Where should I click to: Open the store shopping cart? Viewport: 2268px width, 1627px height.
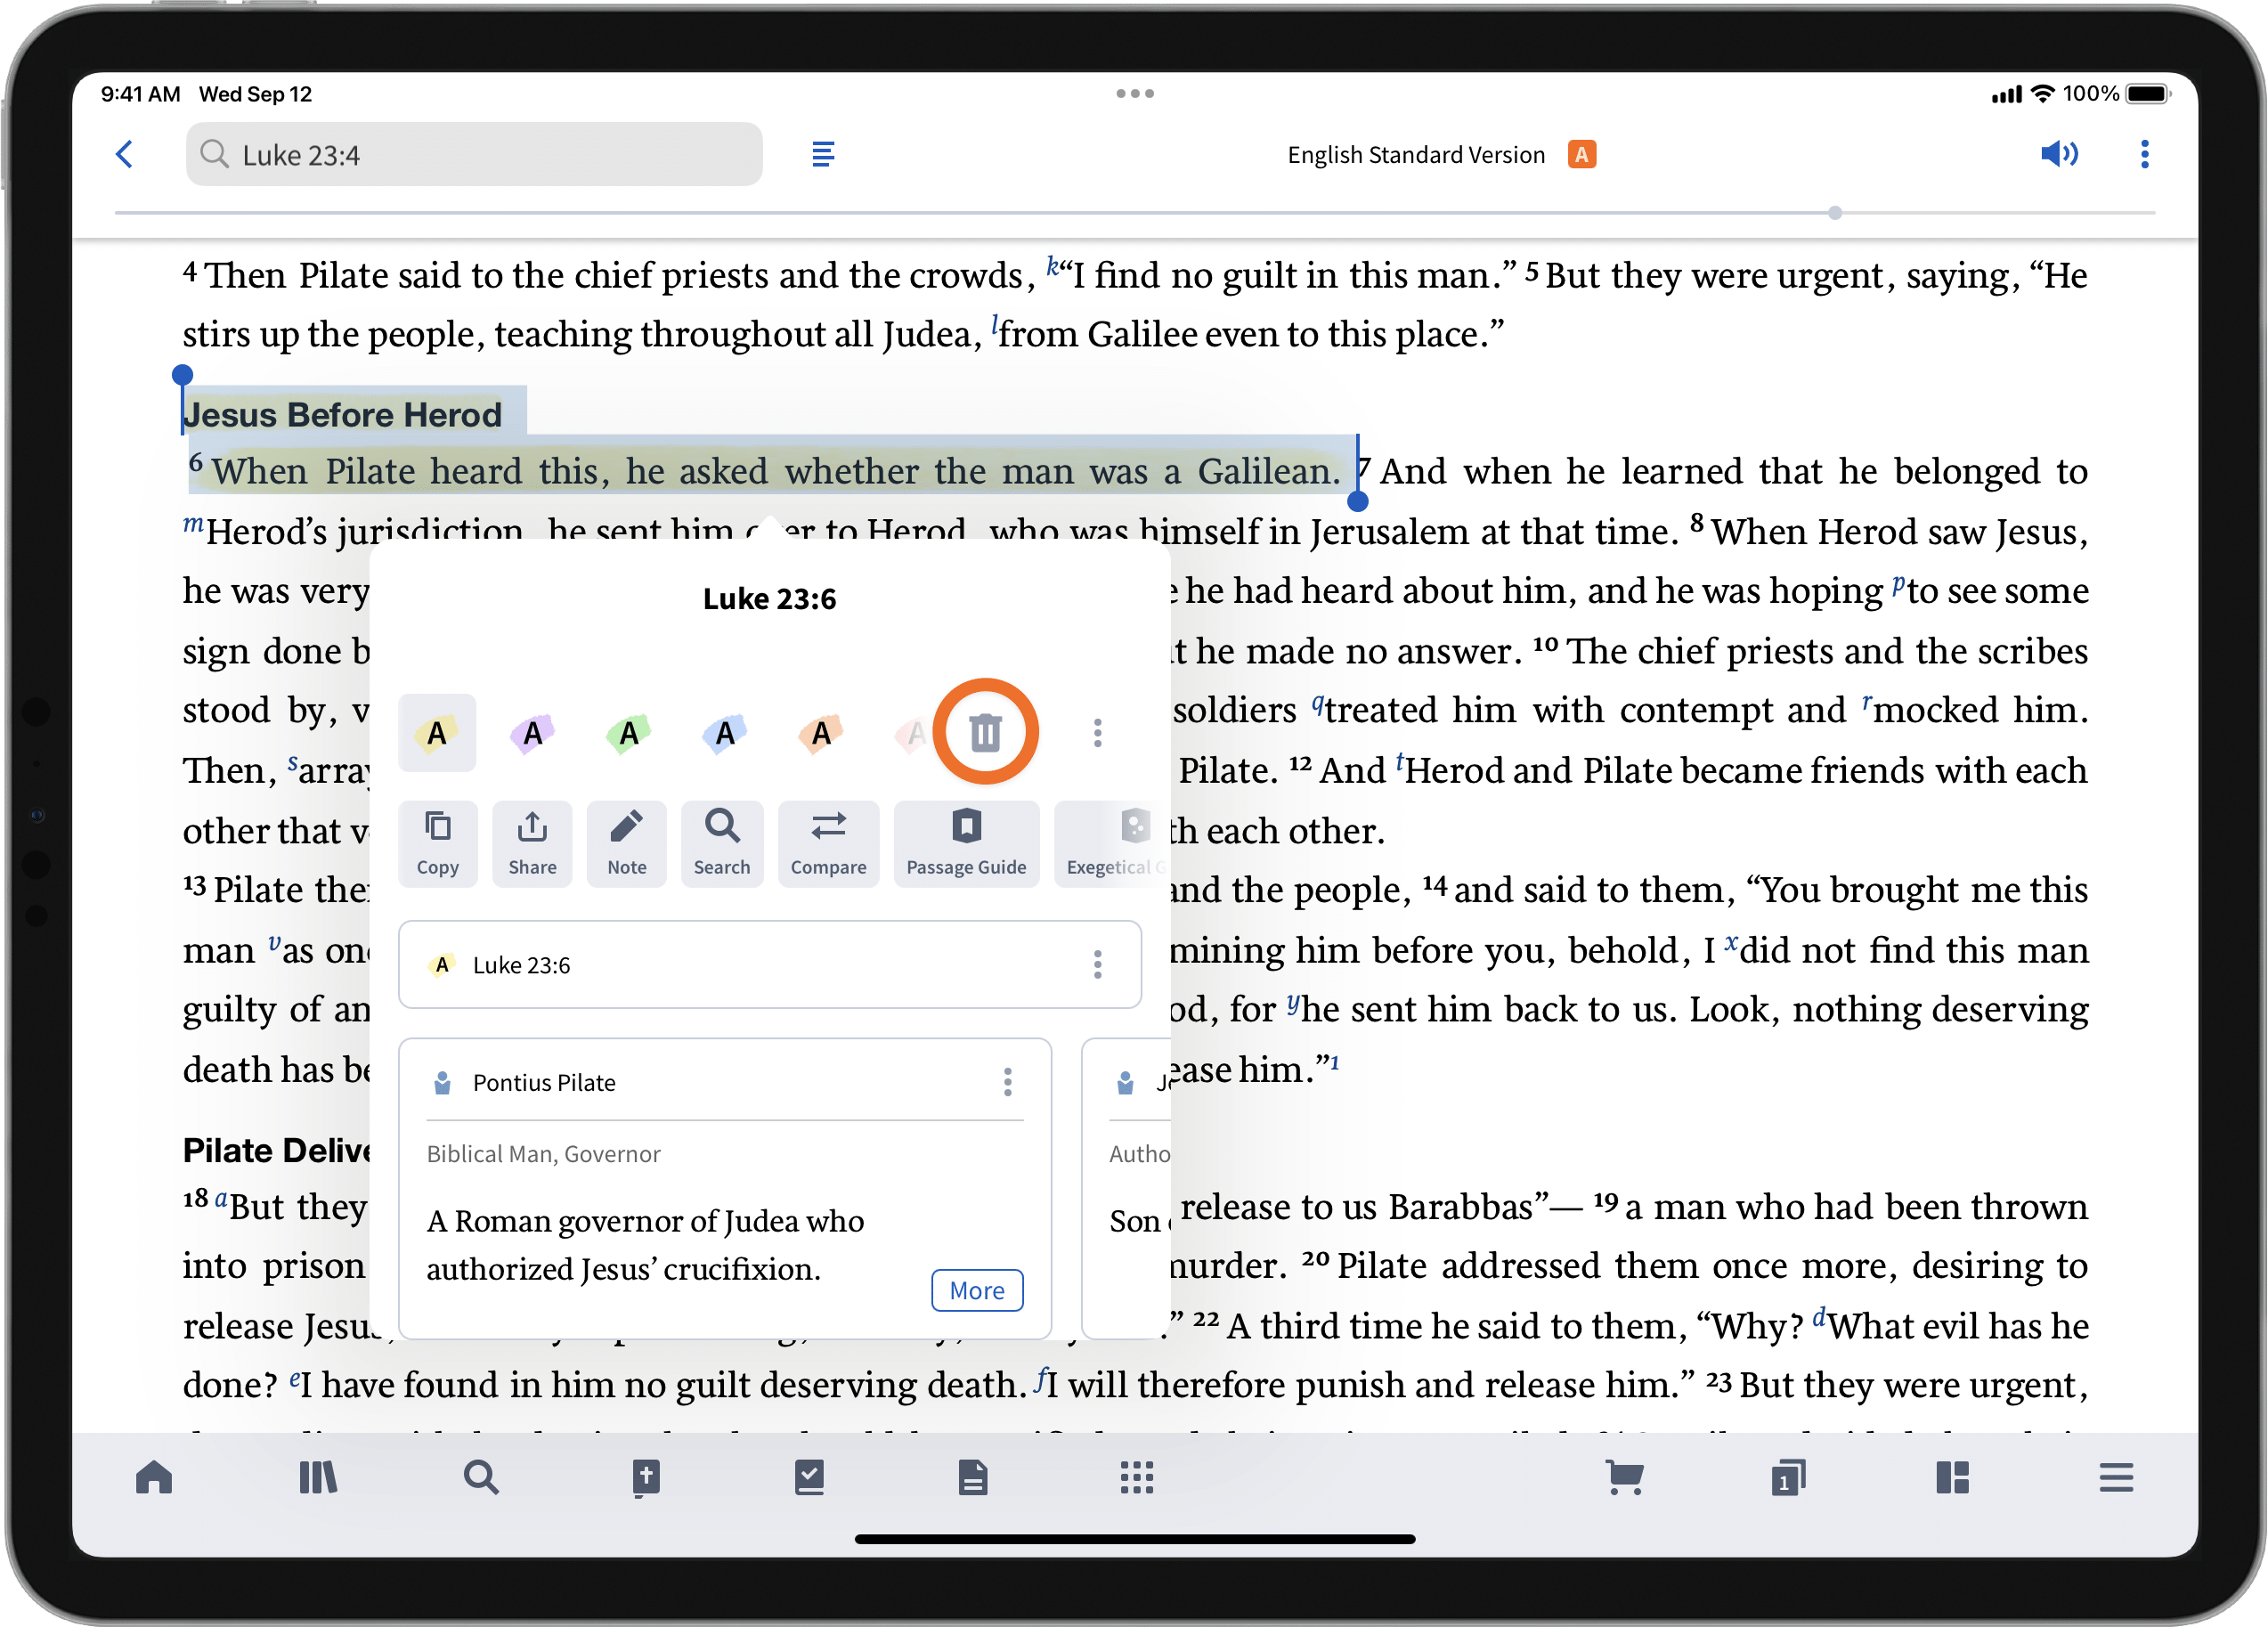pos(1625,1478)
